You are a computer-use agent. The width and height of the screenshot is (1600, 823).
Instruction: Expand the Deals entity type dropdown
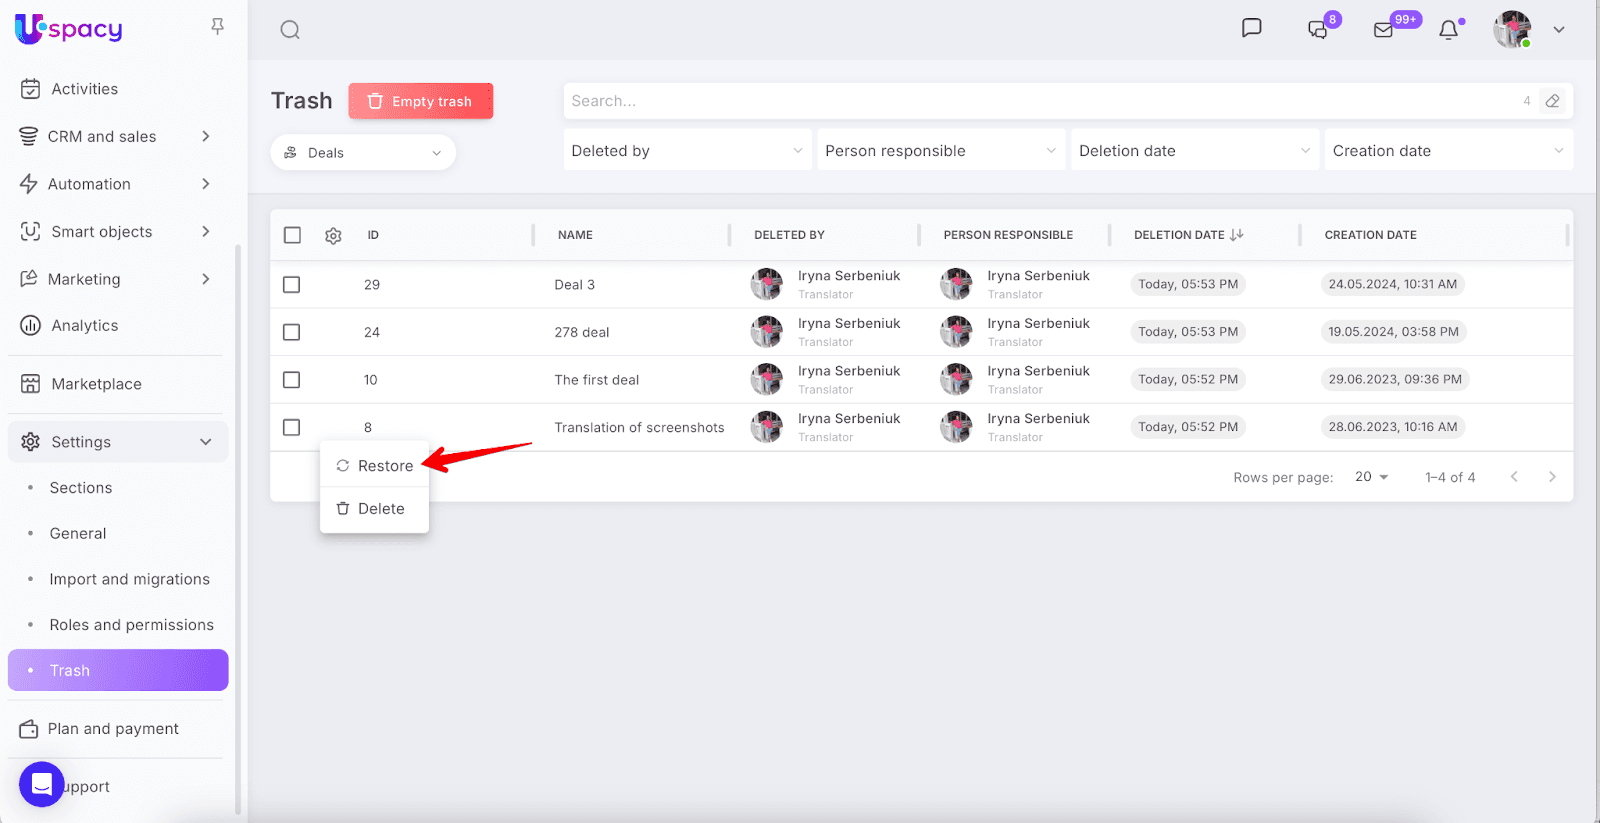(x=363, y=153)
